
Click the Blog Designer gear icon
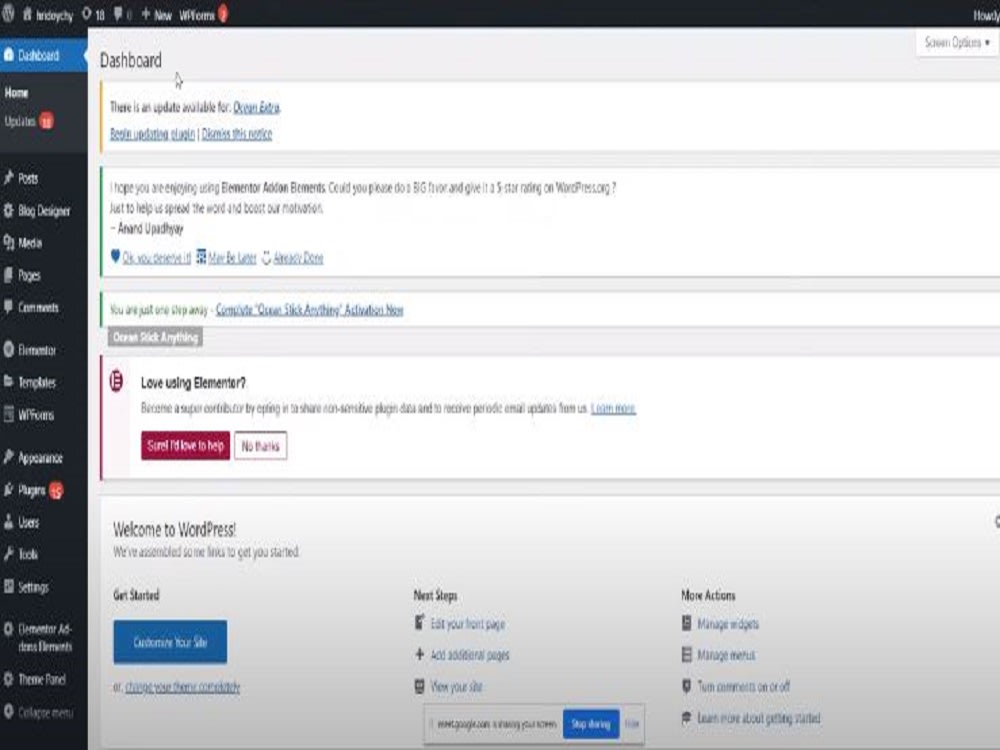click(8, 210)
